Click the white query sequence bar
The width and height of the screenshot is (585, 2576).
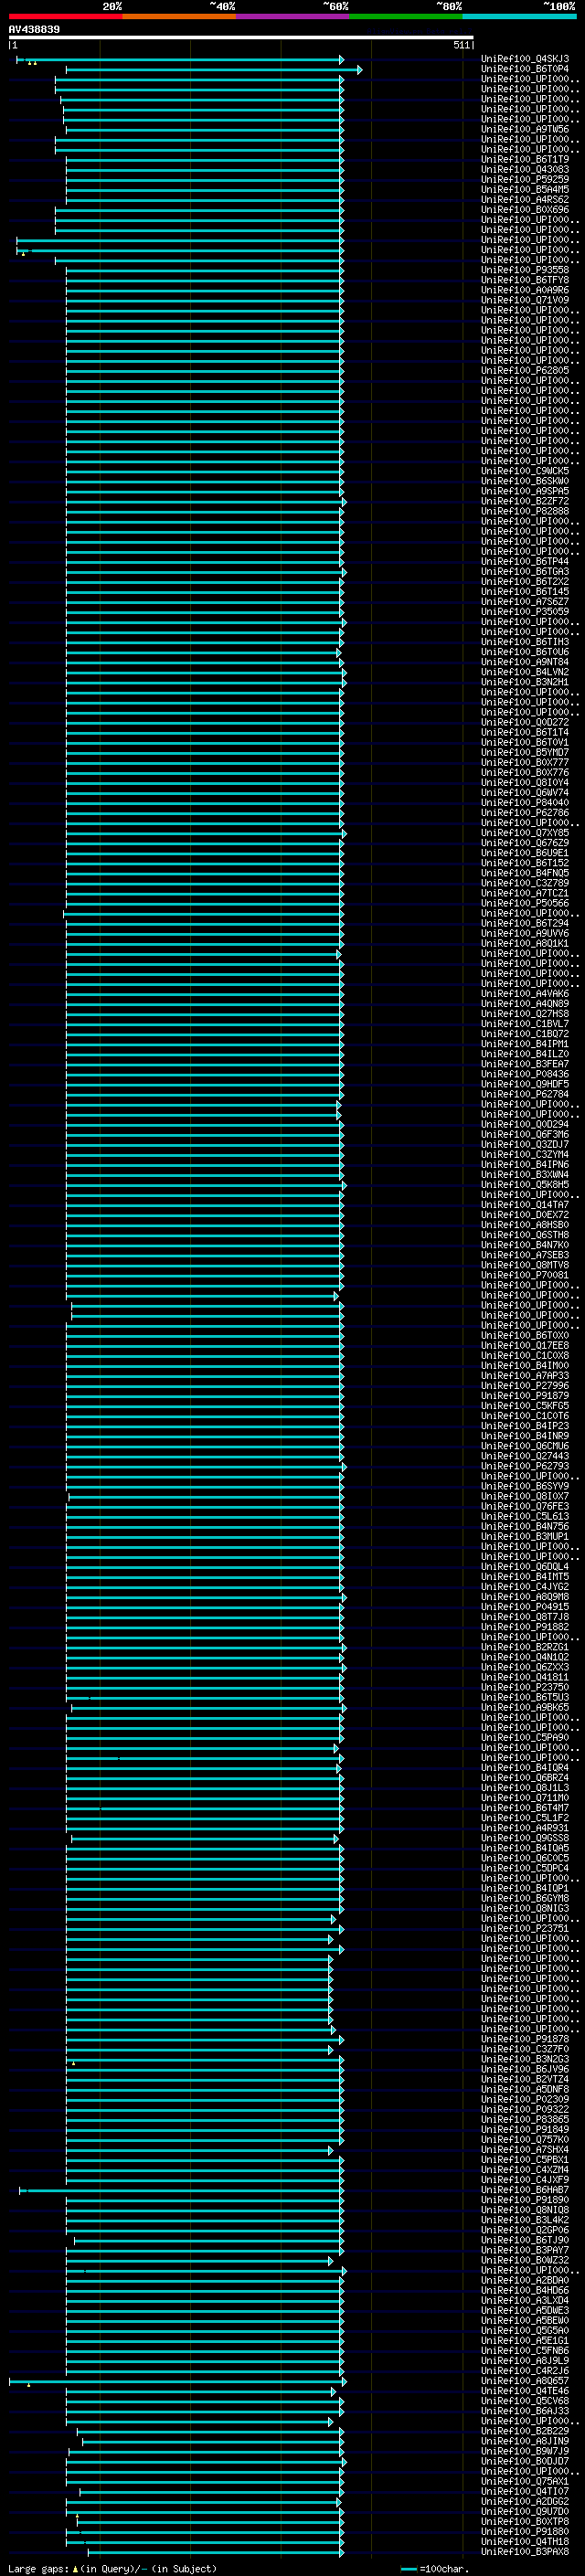coord(241,38)
